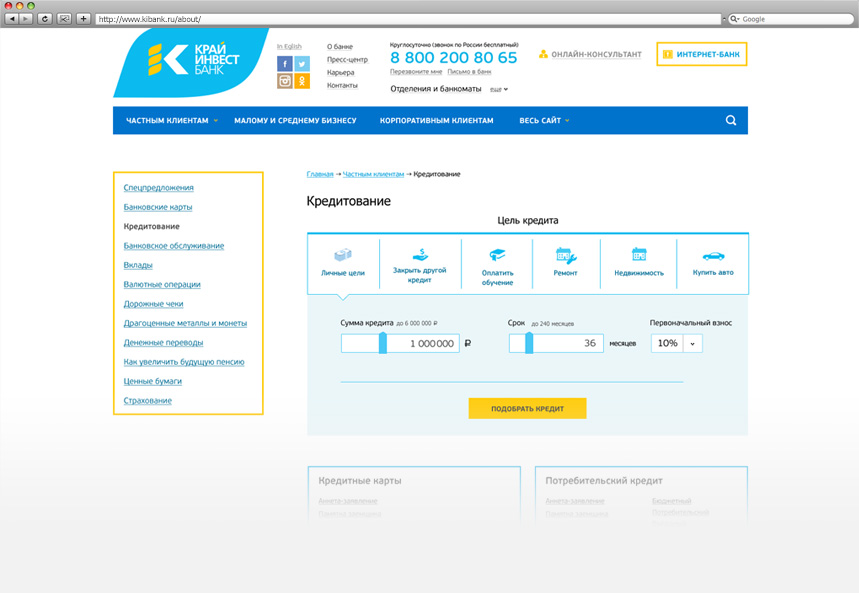859x593 pixels.
Task: Open the Пресс-центр link
Action: point(347,59)
